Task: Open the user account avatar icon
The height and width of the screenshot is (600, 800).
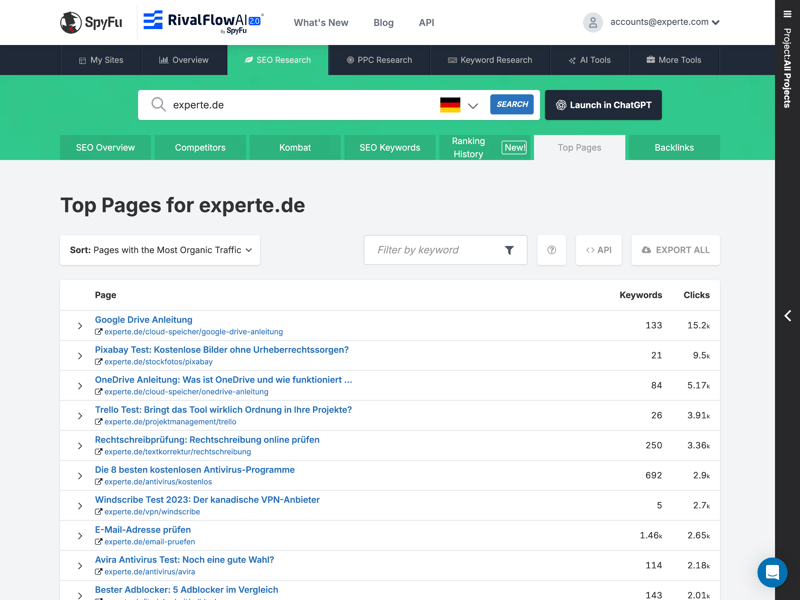Action: pyautogui.click(x=593, y=22)
